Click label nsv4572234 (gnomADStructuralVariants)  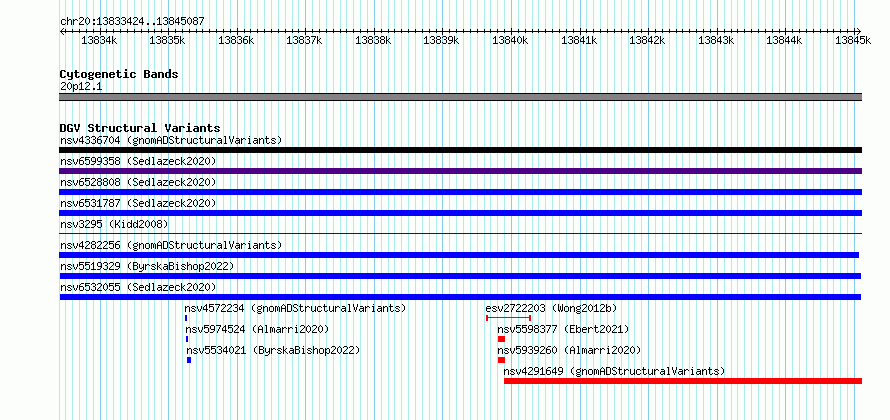pos(295,308)
